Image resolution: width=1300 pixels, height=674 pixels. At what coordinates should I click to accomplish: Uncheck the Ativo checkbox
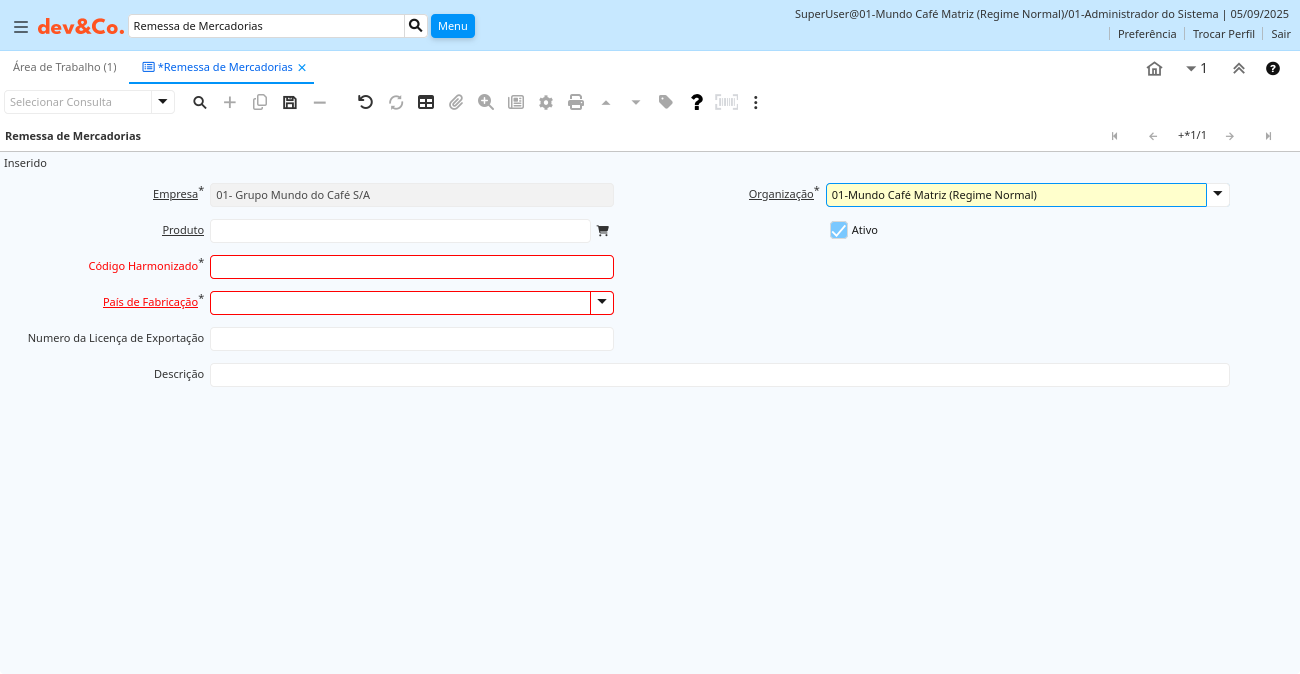(838, 230)
